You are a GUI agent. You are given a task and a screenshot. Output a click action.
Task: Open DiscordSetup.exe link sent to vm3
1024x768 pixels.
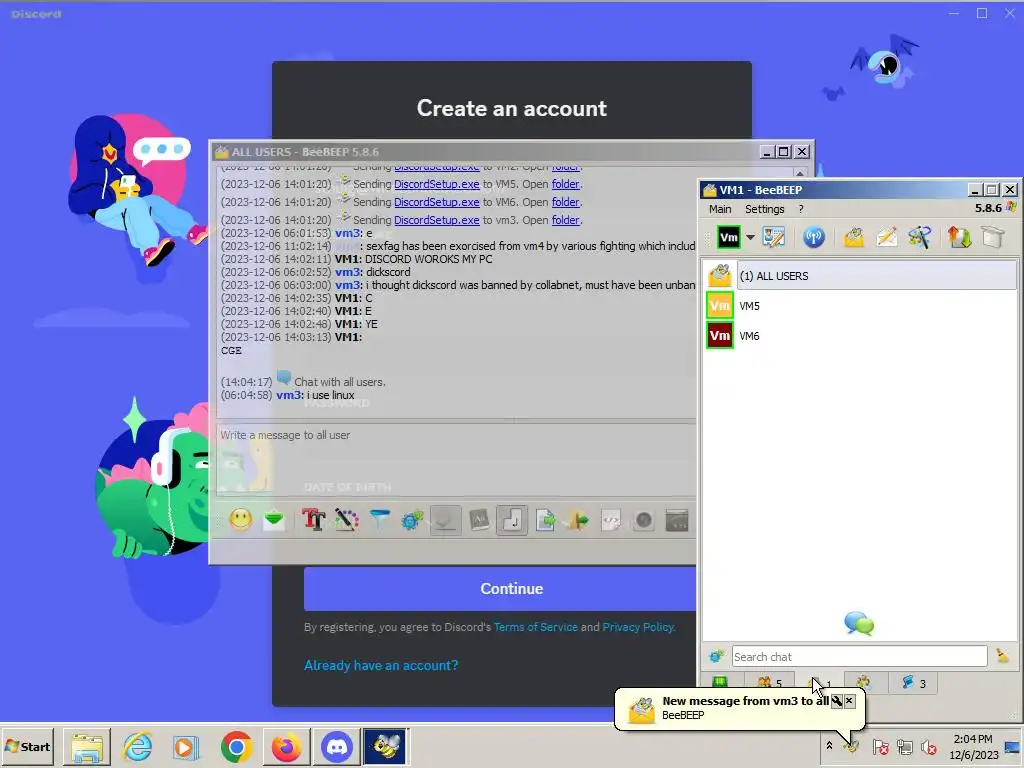point(436,220)
